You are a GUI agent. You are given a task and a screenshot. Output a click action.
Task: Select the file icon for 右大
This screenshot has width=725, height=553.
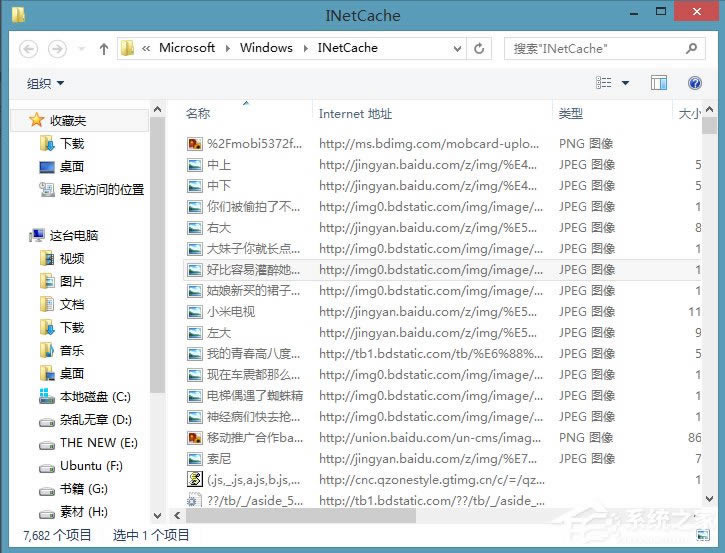click(x=195, y=228)
